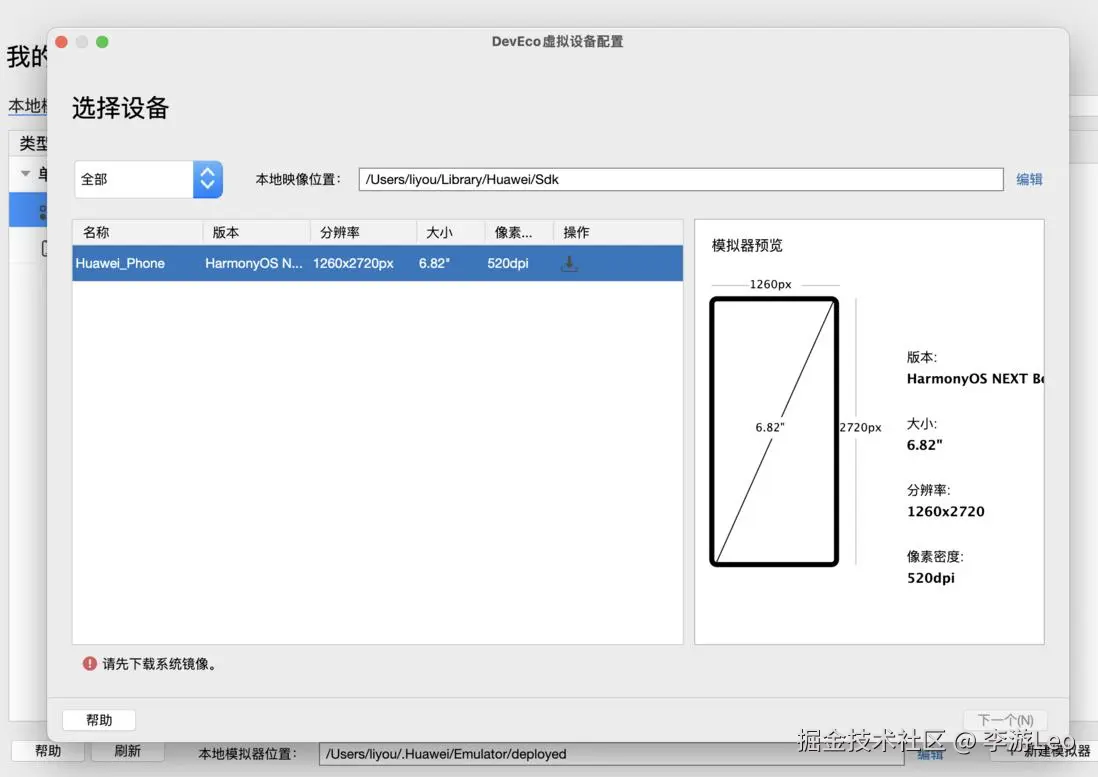Screen dimensions: 1098x777
Task: Click the 520dpi cell in device row
Action: pos(508,263)
